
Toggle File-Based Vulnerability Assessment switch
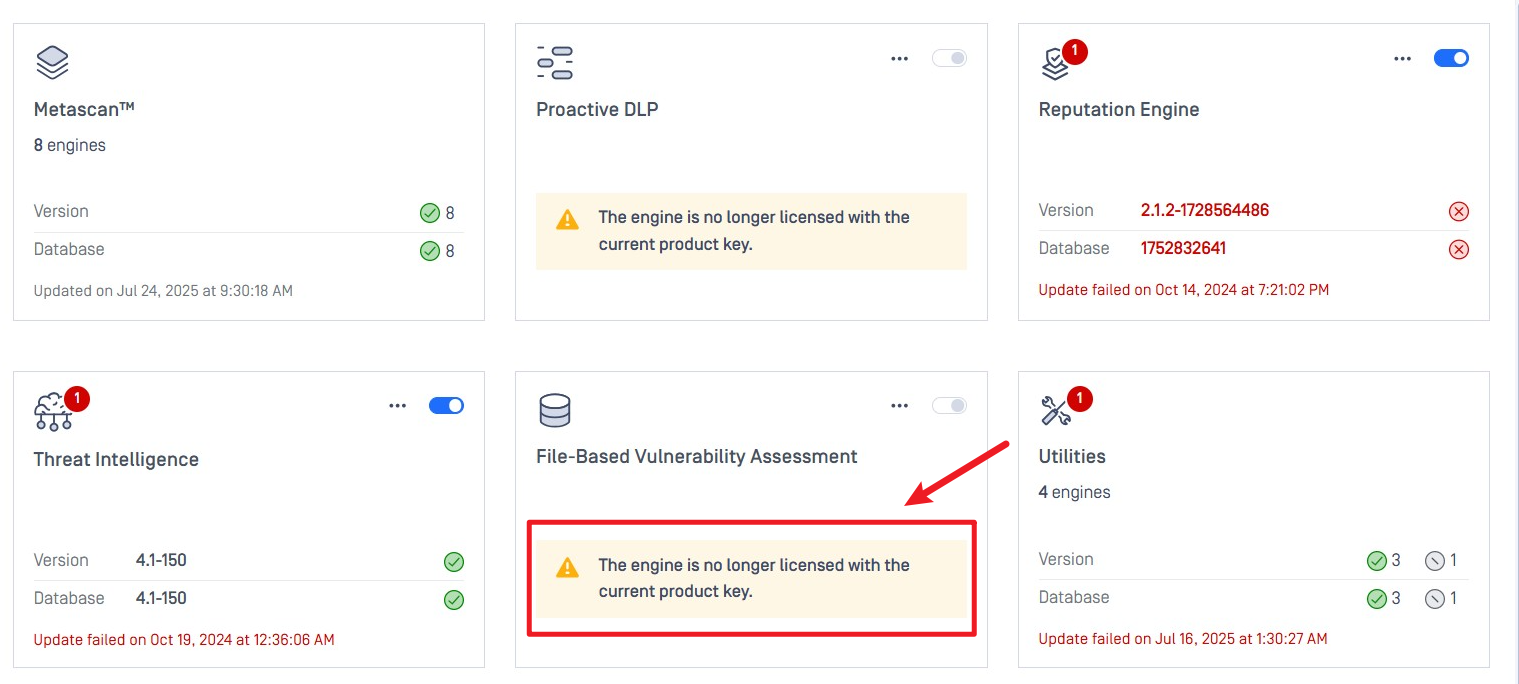click(x=949, y=405)
